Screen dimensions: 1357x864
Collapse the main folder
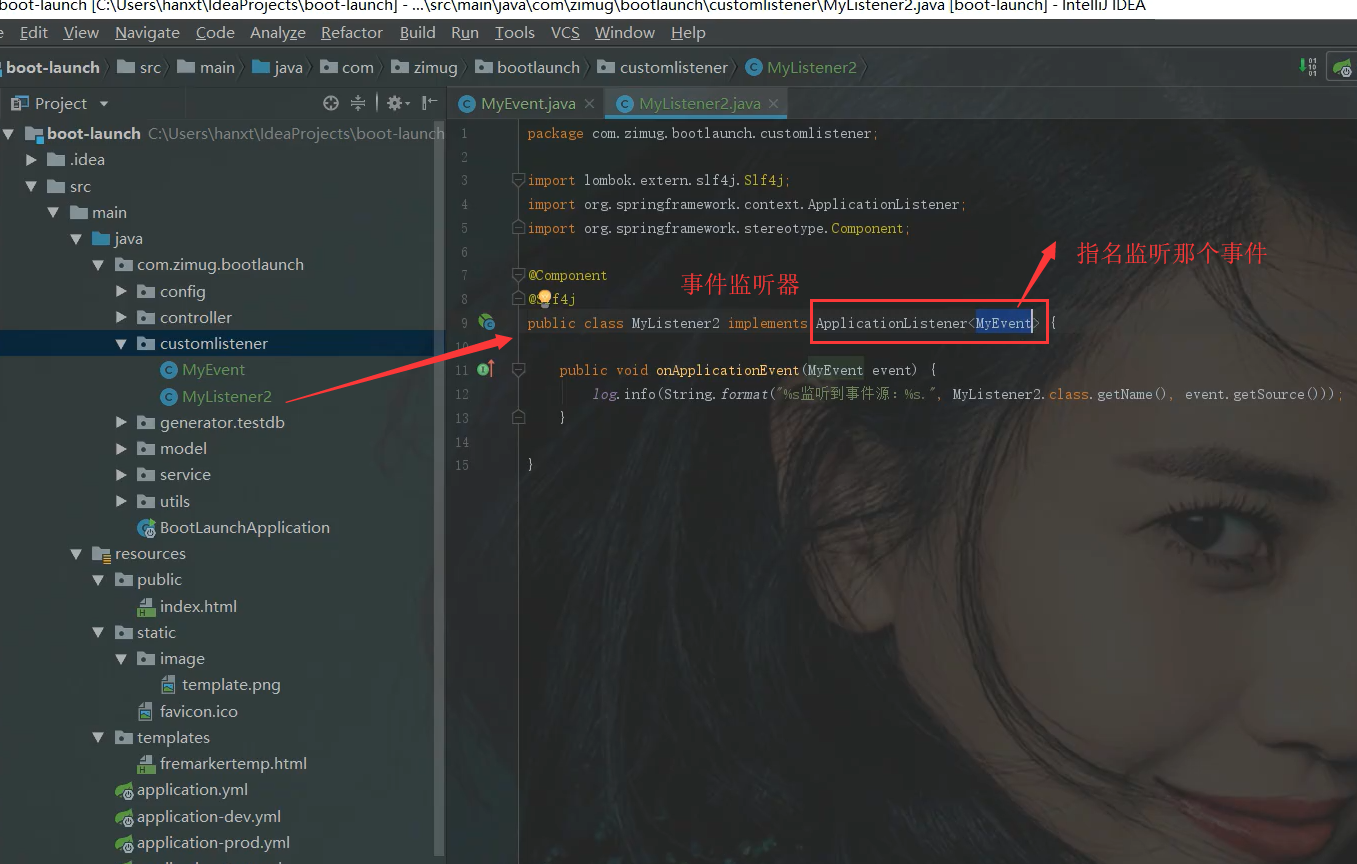tap(54, 212)
